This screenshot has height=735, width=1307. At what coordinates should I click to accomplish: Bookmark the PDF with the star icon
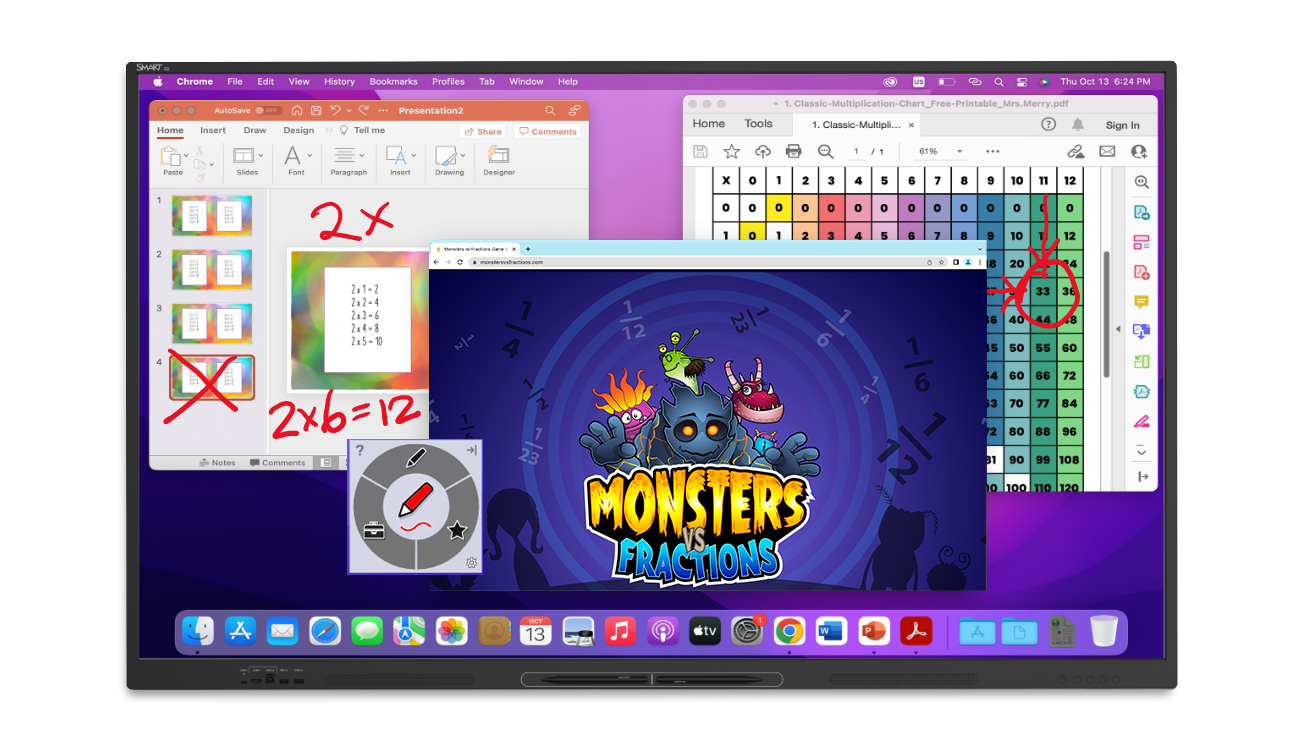[x=732, y=151]
